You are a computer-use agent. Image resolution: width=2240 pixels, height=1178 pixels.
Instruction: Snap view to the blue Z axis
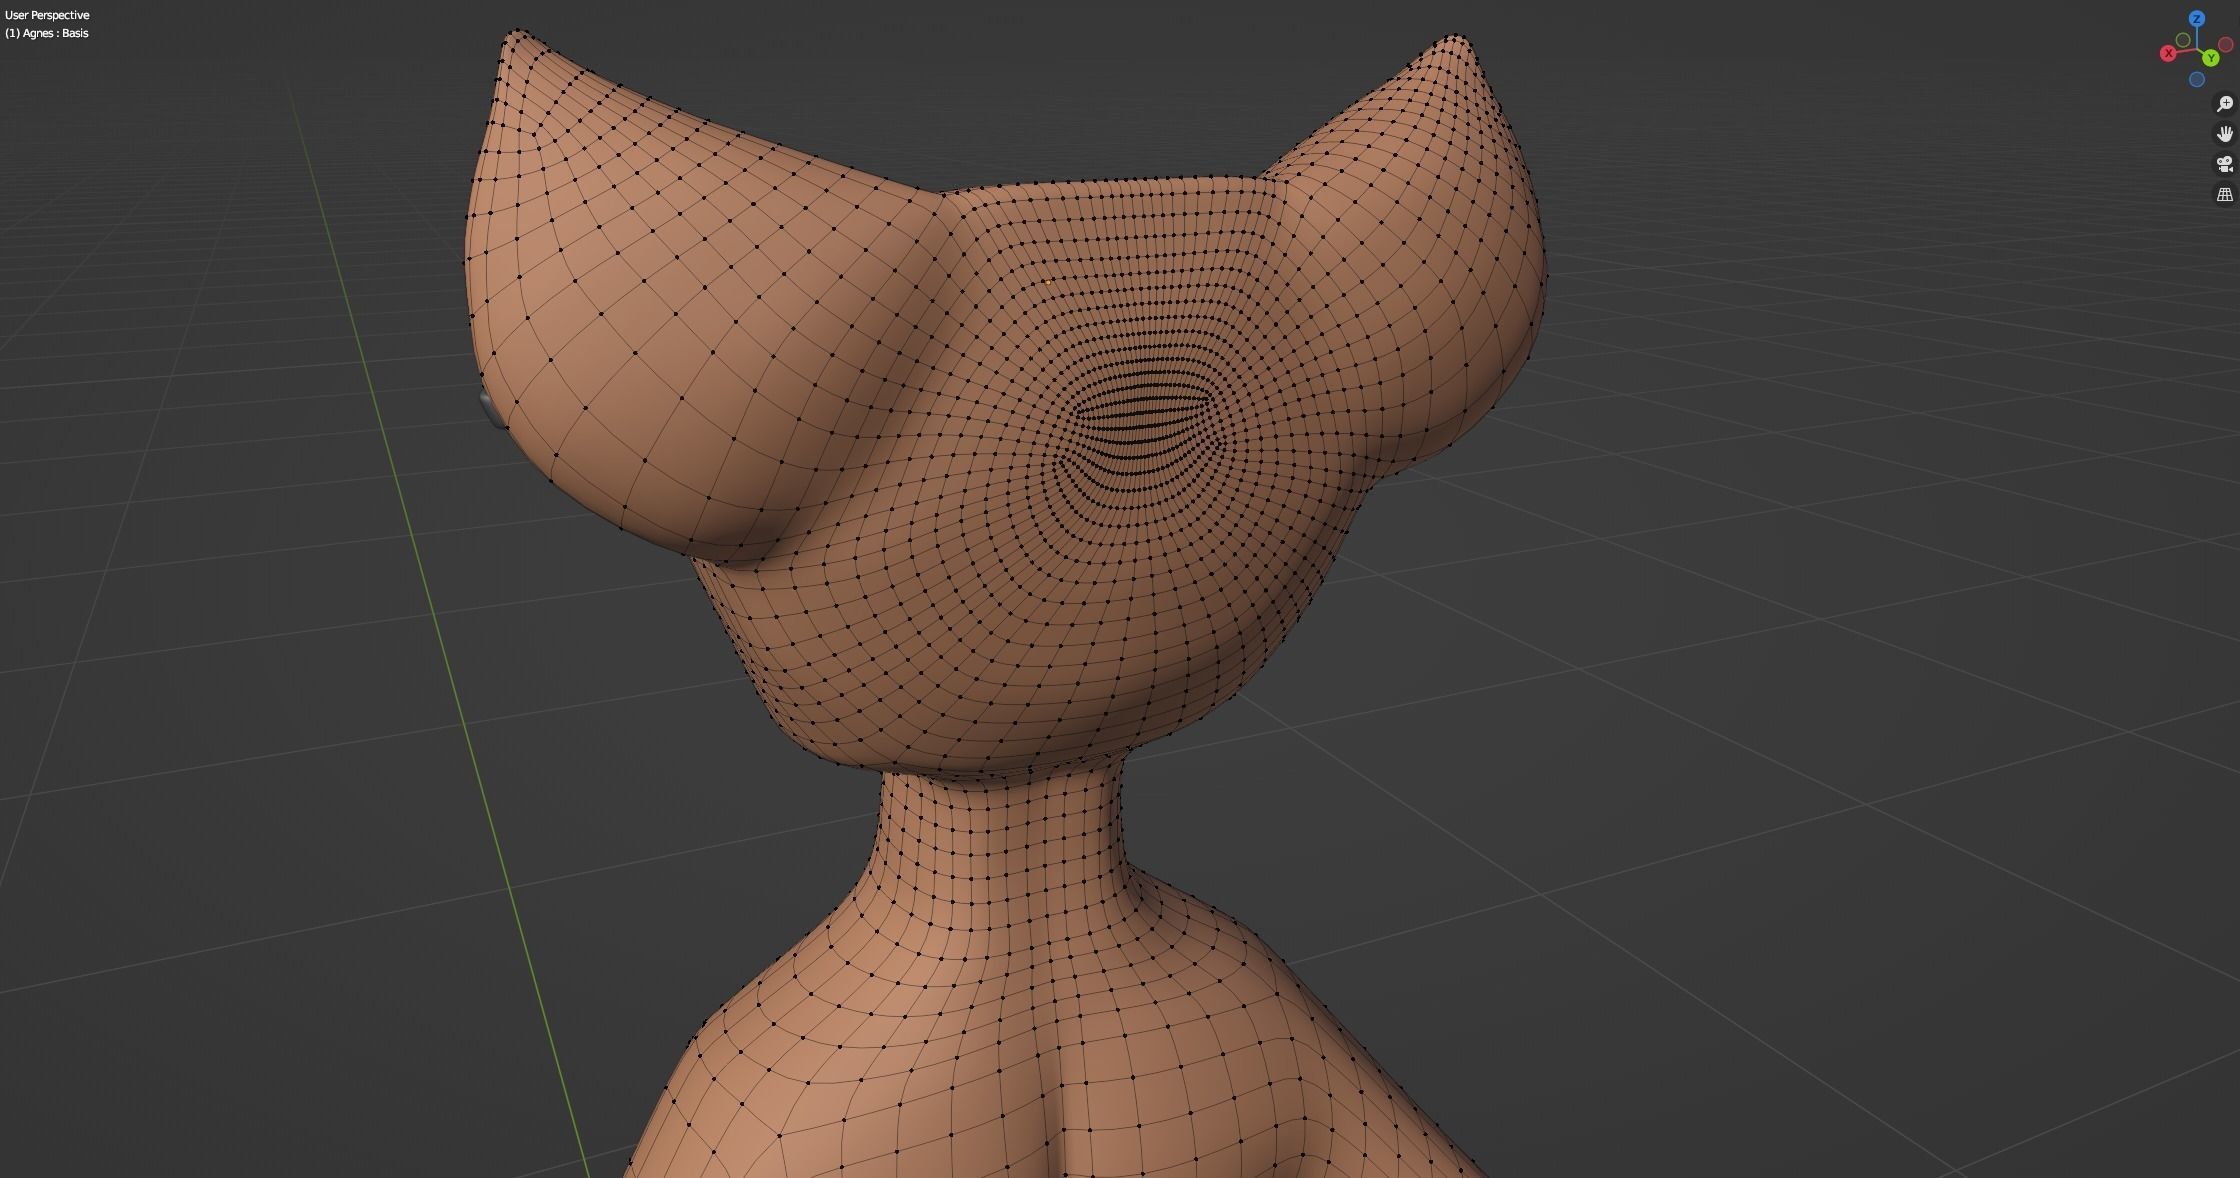point(2197,19)
